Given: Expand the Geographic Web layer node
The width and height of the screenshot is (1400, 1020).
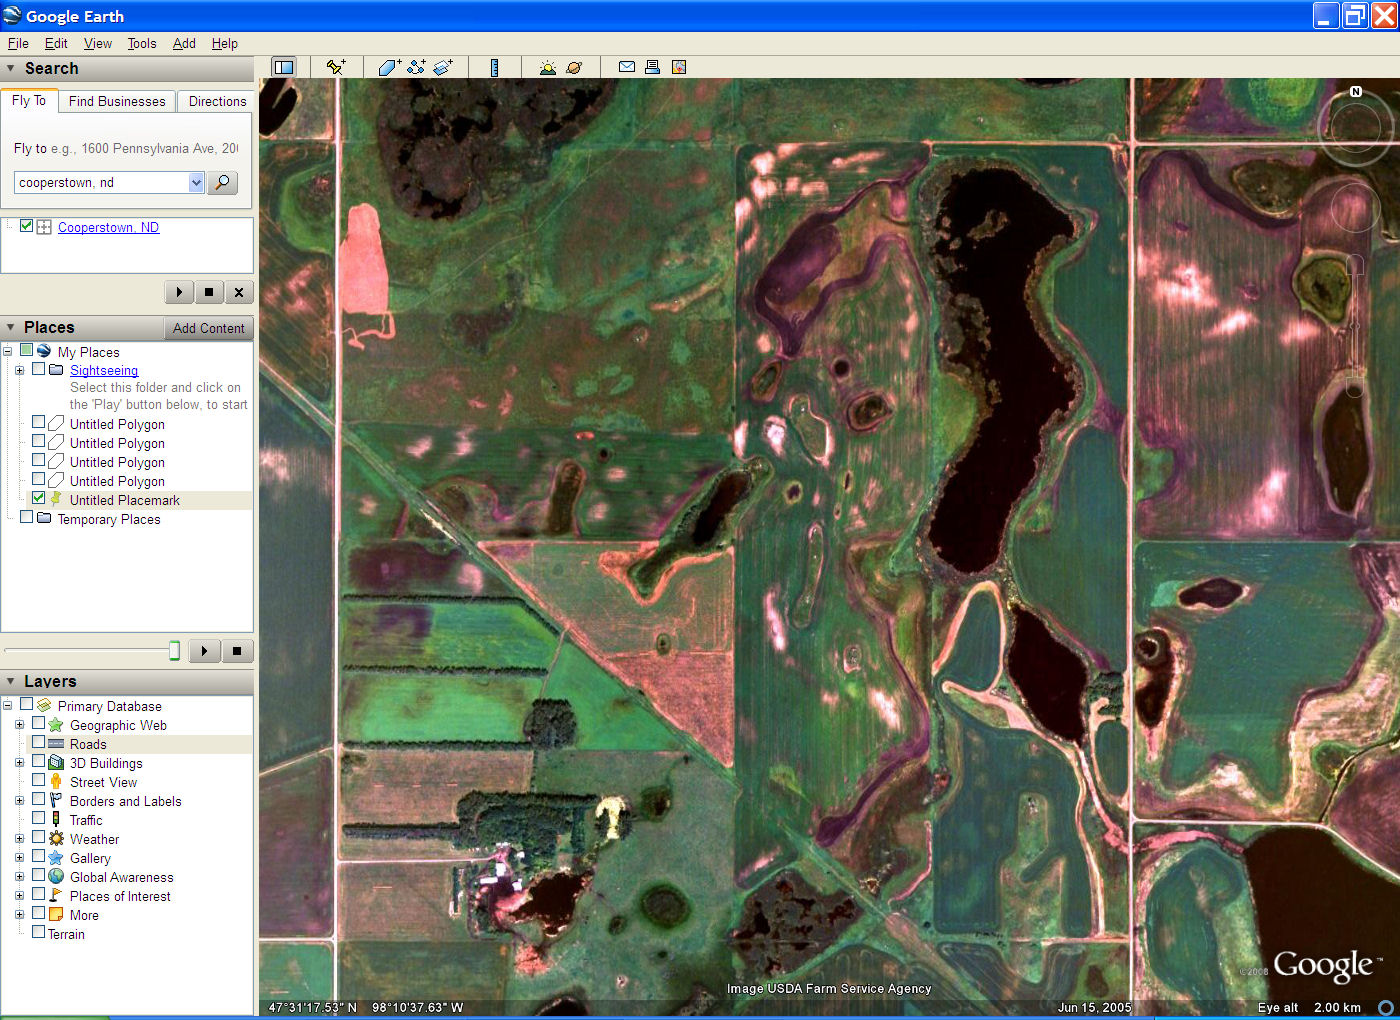Looking at the screenshot, I should (x=19, y=725).
